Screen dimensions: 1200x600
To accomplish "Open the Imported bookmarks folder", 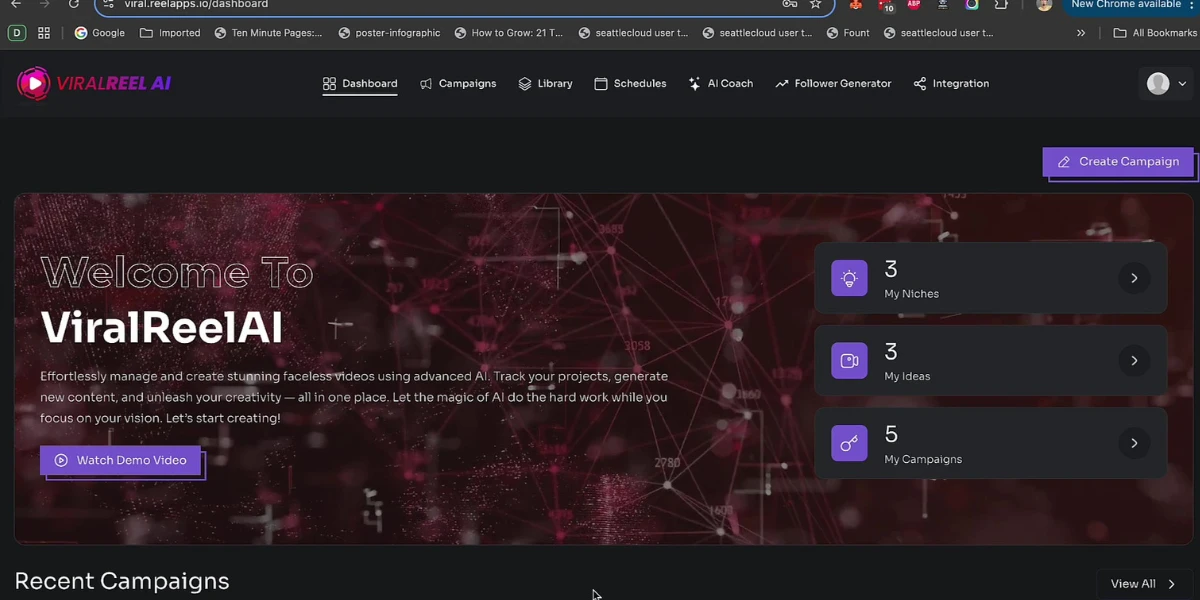I will (x=170, y=33).
